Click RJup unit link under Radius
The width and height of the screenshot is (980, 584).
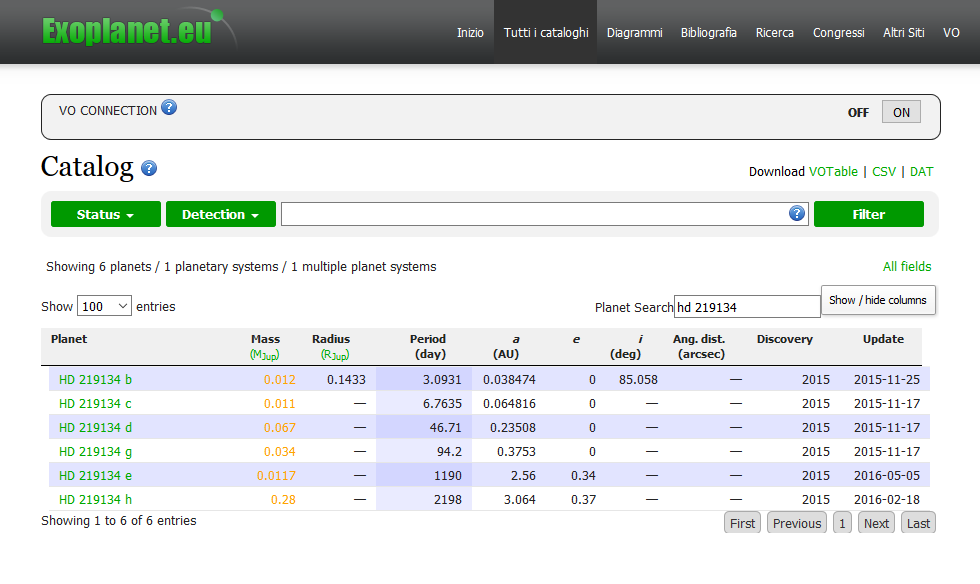334,355
